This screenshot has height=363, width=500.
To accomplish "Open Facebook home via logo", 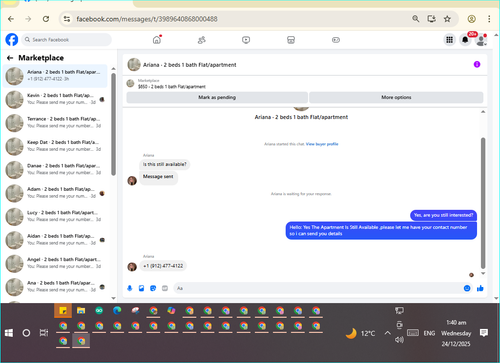I will coord(12,40).
